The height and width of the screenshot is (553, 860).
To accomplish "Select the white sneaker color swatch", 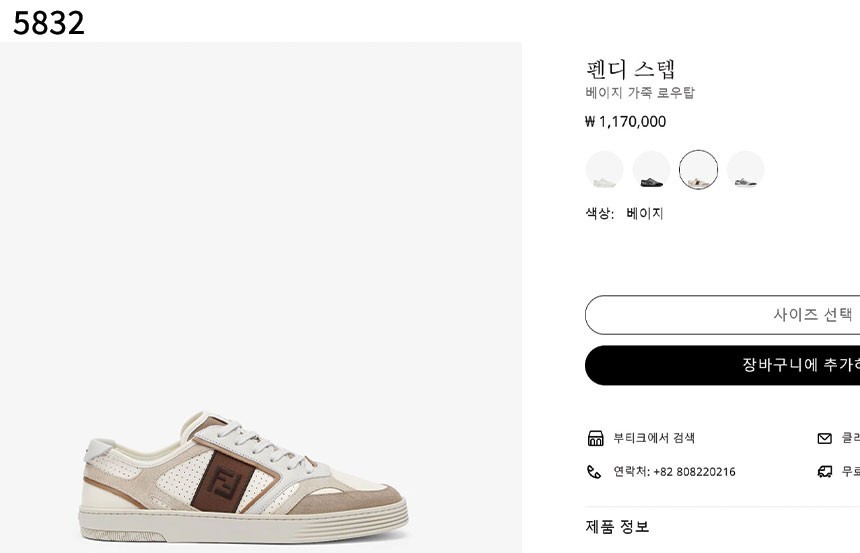I will (x=604, y=170).
